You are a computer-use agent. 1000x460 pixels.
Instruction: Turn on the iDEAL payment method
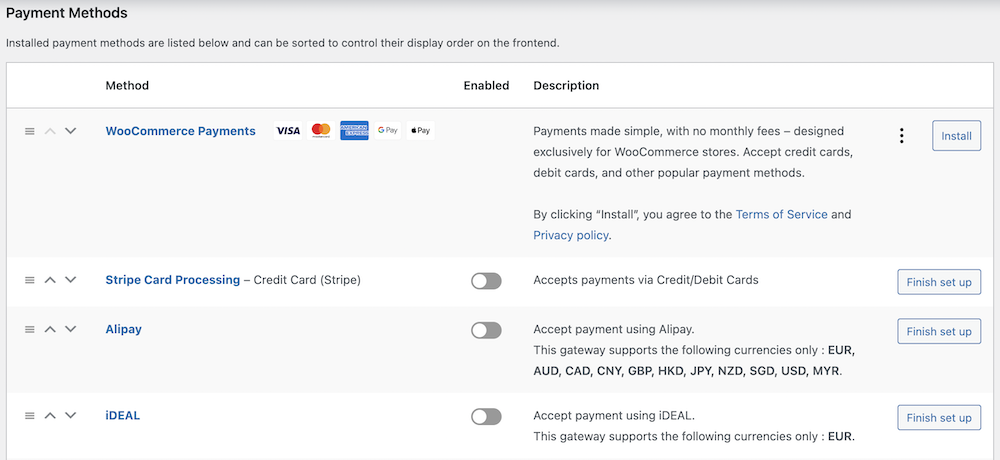[x=486, y=416]
